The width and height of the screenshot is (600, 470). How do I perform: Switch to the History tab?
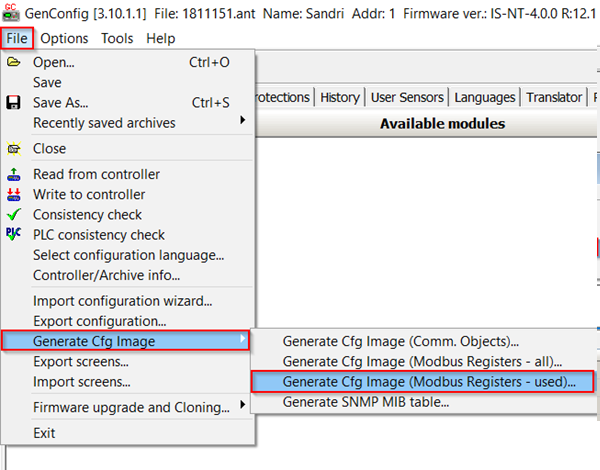[340, 97]
